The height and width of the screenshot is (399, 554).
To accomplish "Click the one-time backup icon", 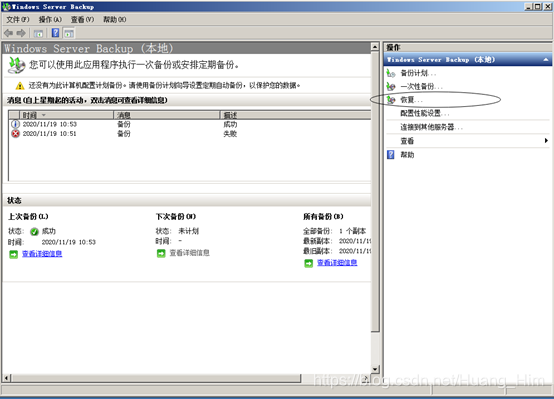I will [391, 86].
